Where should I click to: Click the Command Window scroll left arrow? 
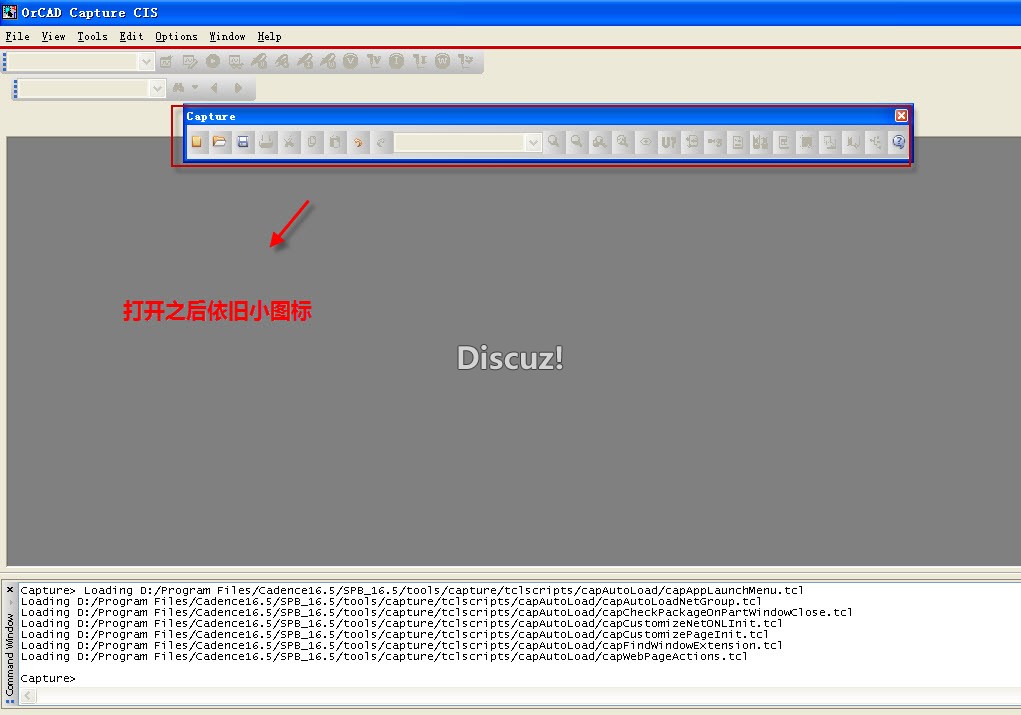click(x=28, y=696)
